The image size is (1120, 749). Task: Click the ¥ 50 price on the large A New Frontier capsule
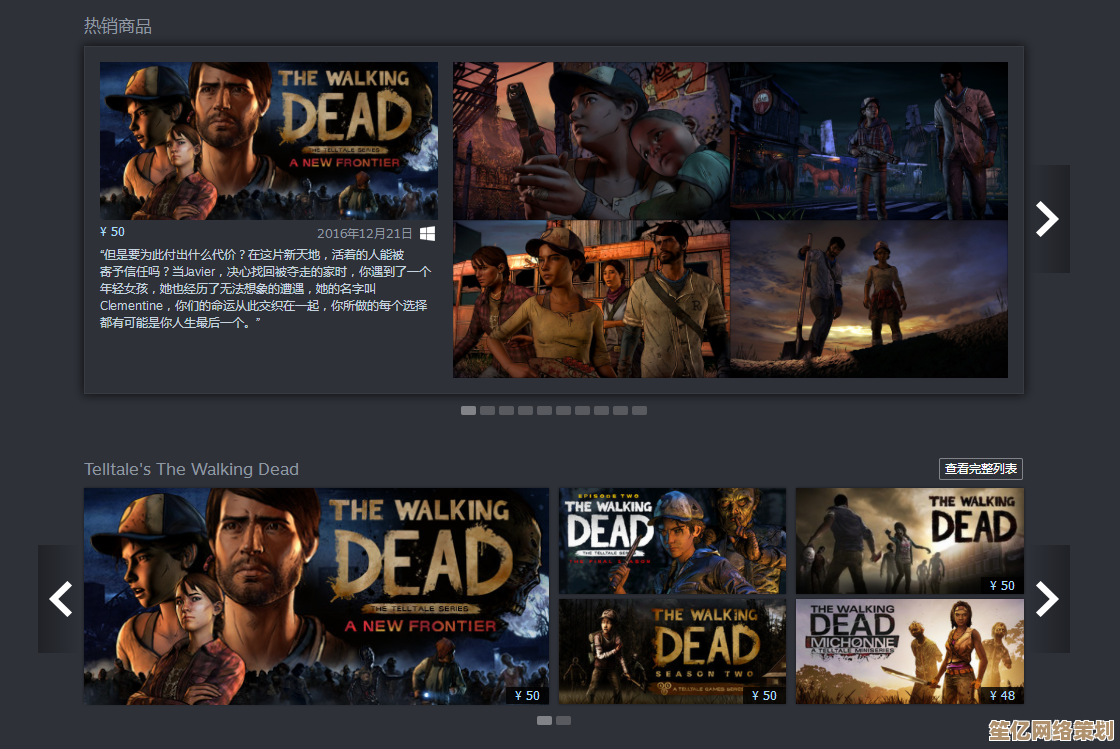pos(527,695)
